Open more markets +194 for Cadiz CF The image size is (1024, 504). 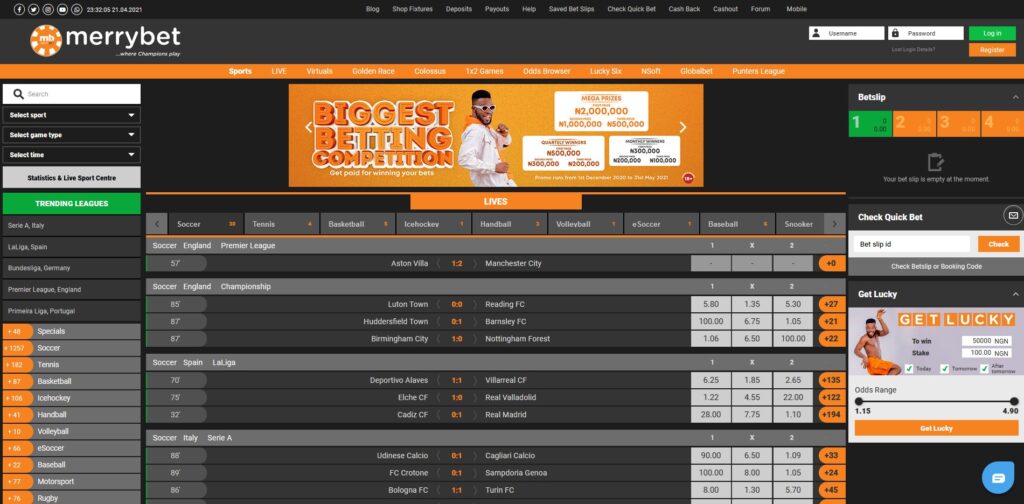point(831,415)
